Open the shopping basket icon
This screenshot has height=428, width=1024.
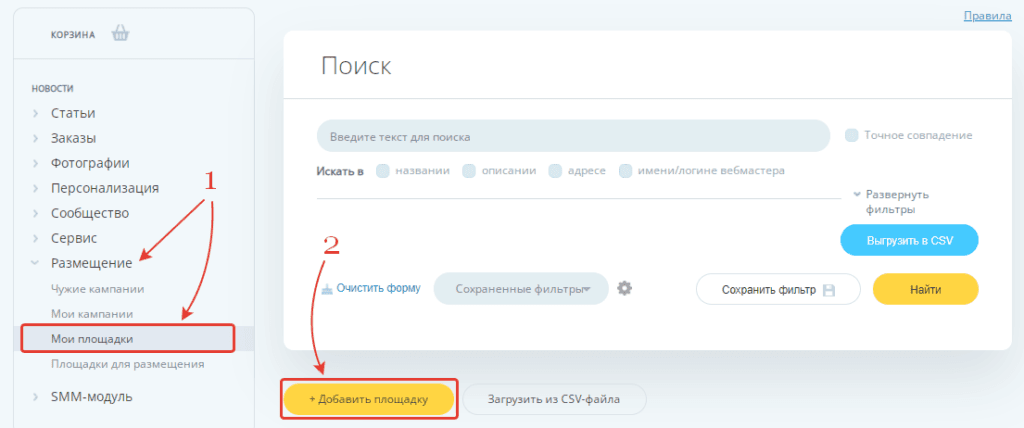click(x=120, y=33)
